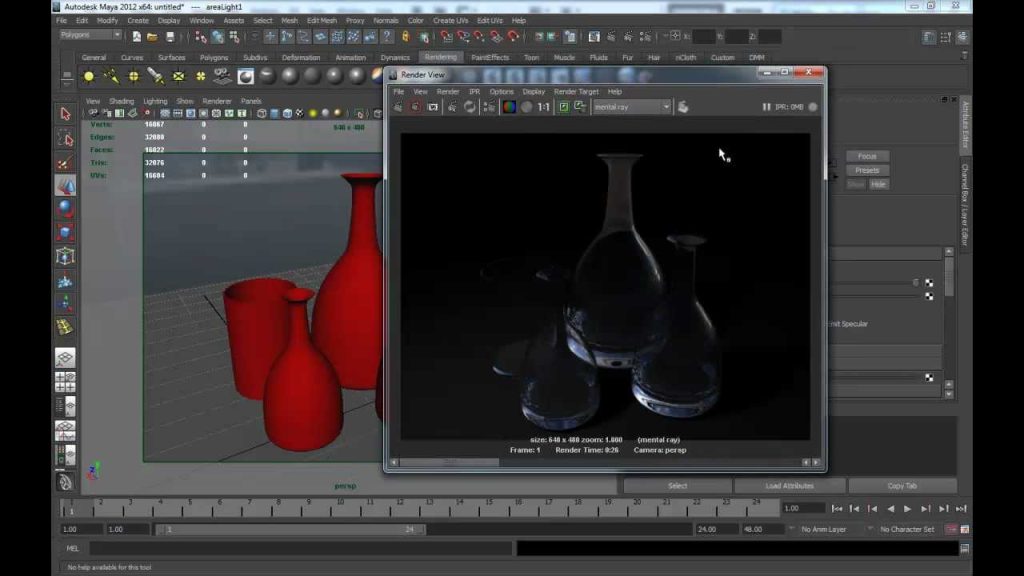This screenshot has width=1024, height=576.
Task: Play the animation forward
Action: pos(908,509)
